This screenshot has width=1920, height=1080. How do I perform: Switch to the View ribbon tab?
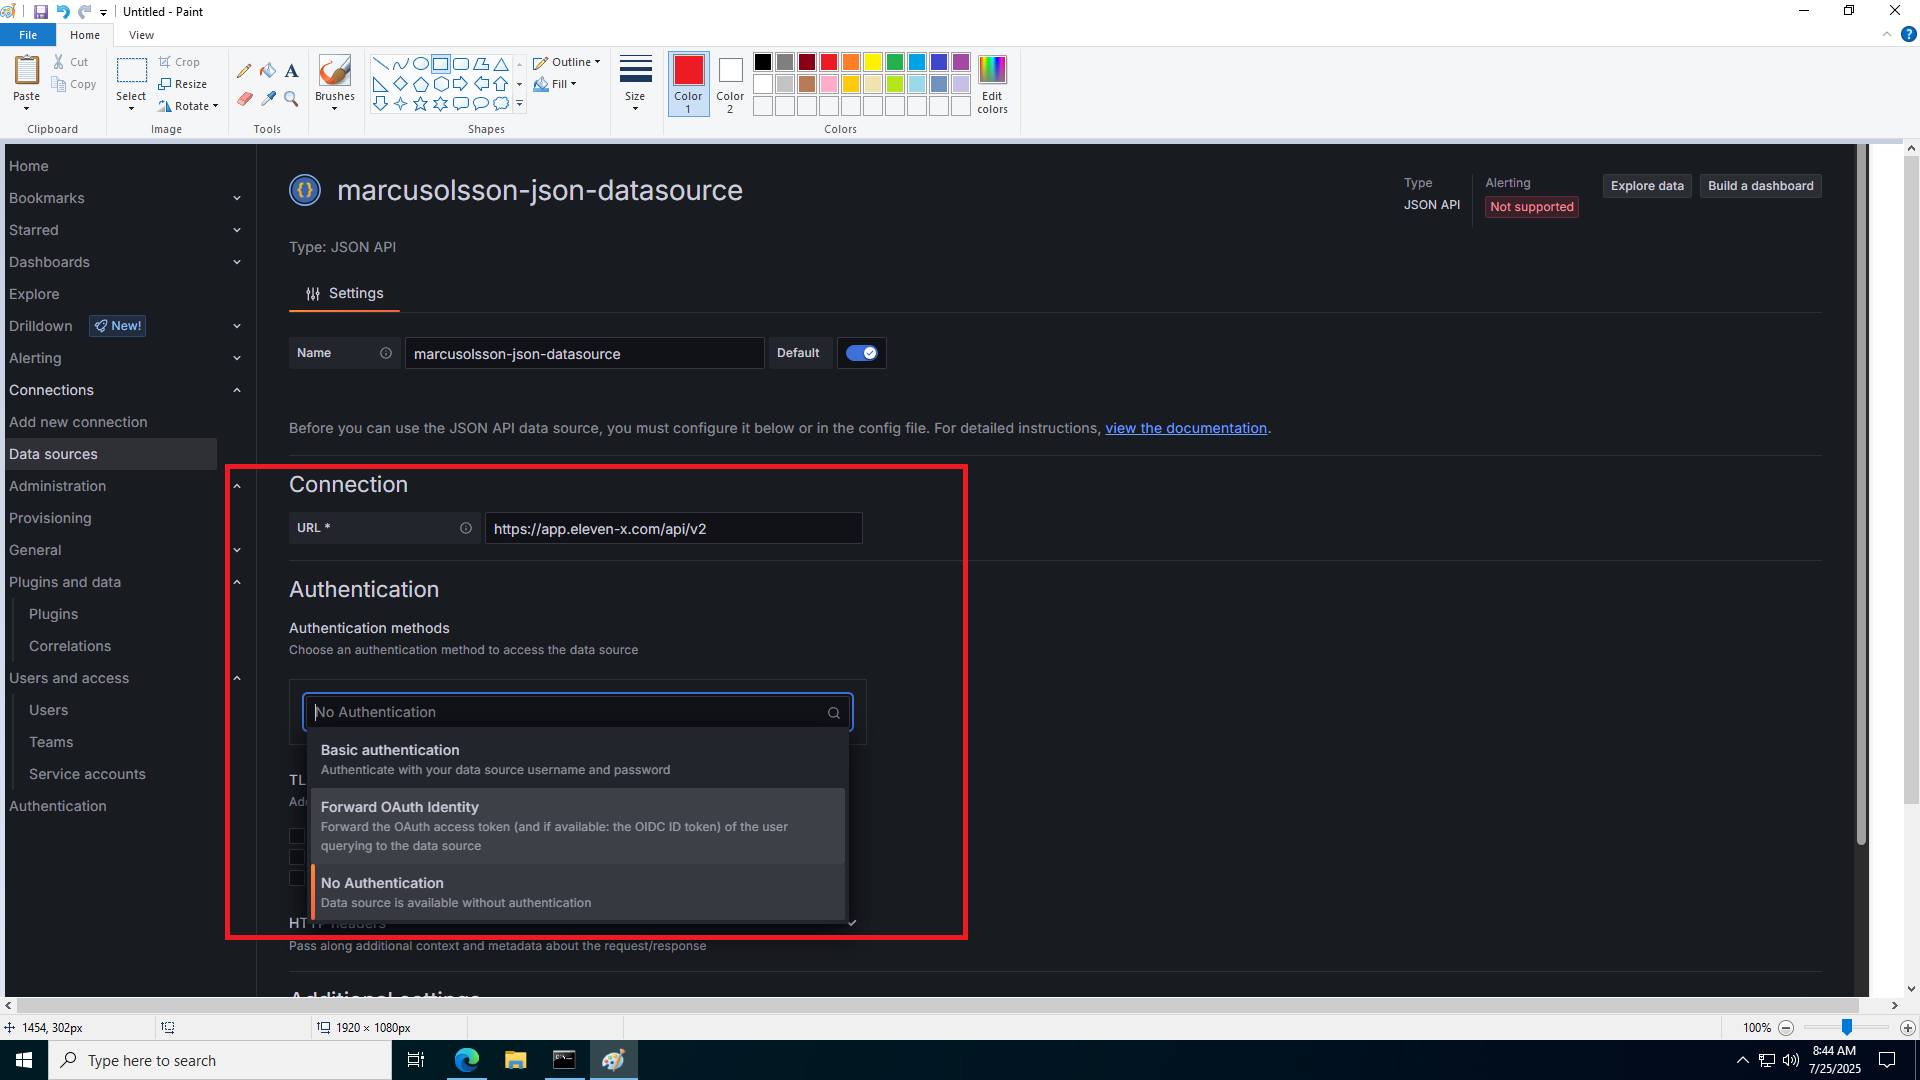(141, 35)
